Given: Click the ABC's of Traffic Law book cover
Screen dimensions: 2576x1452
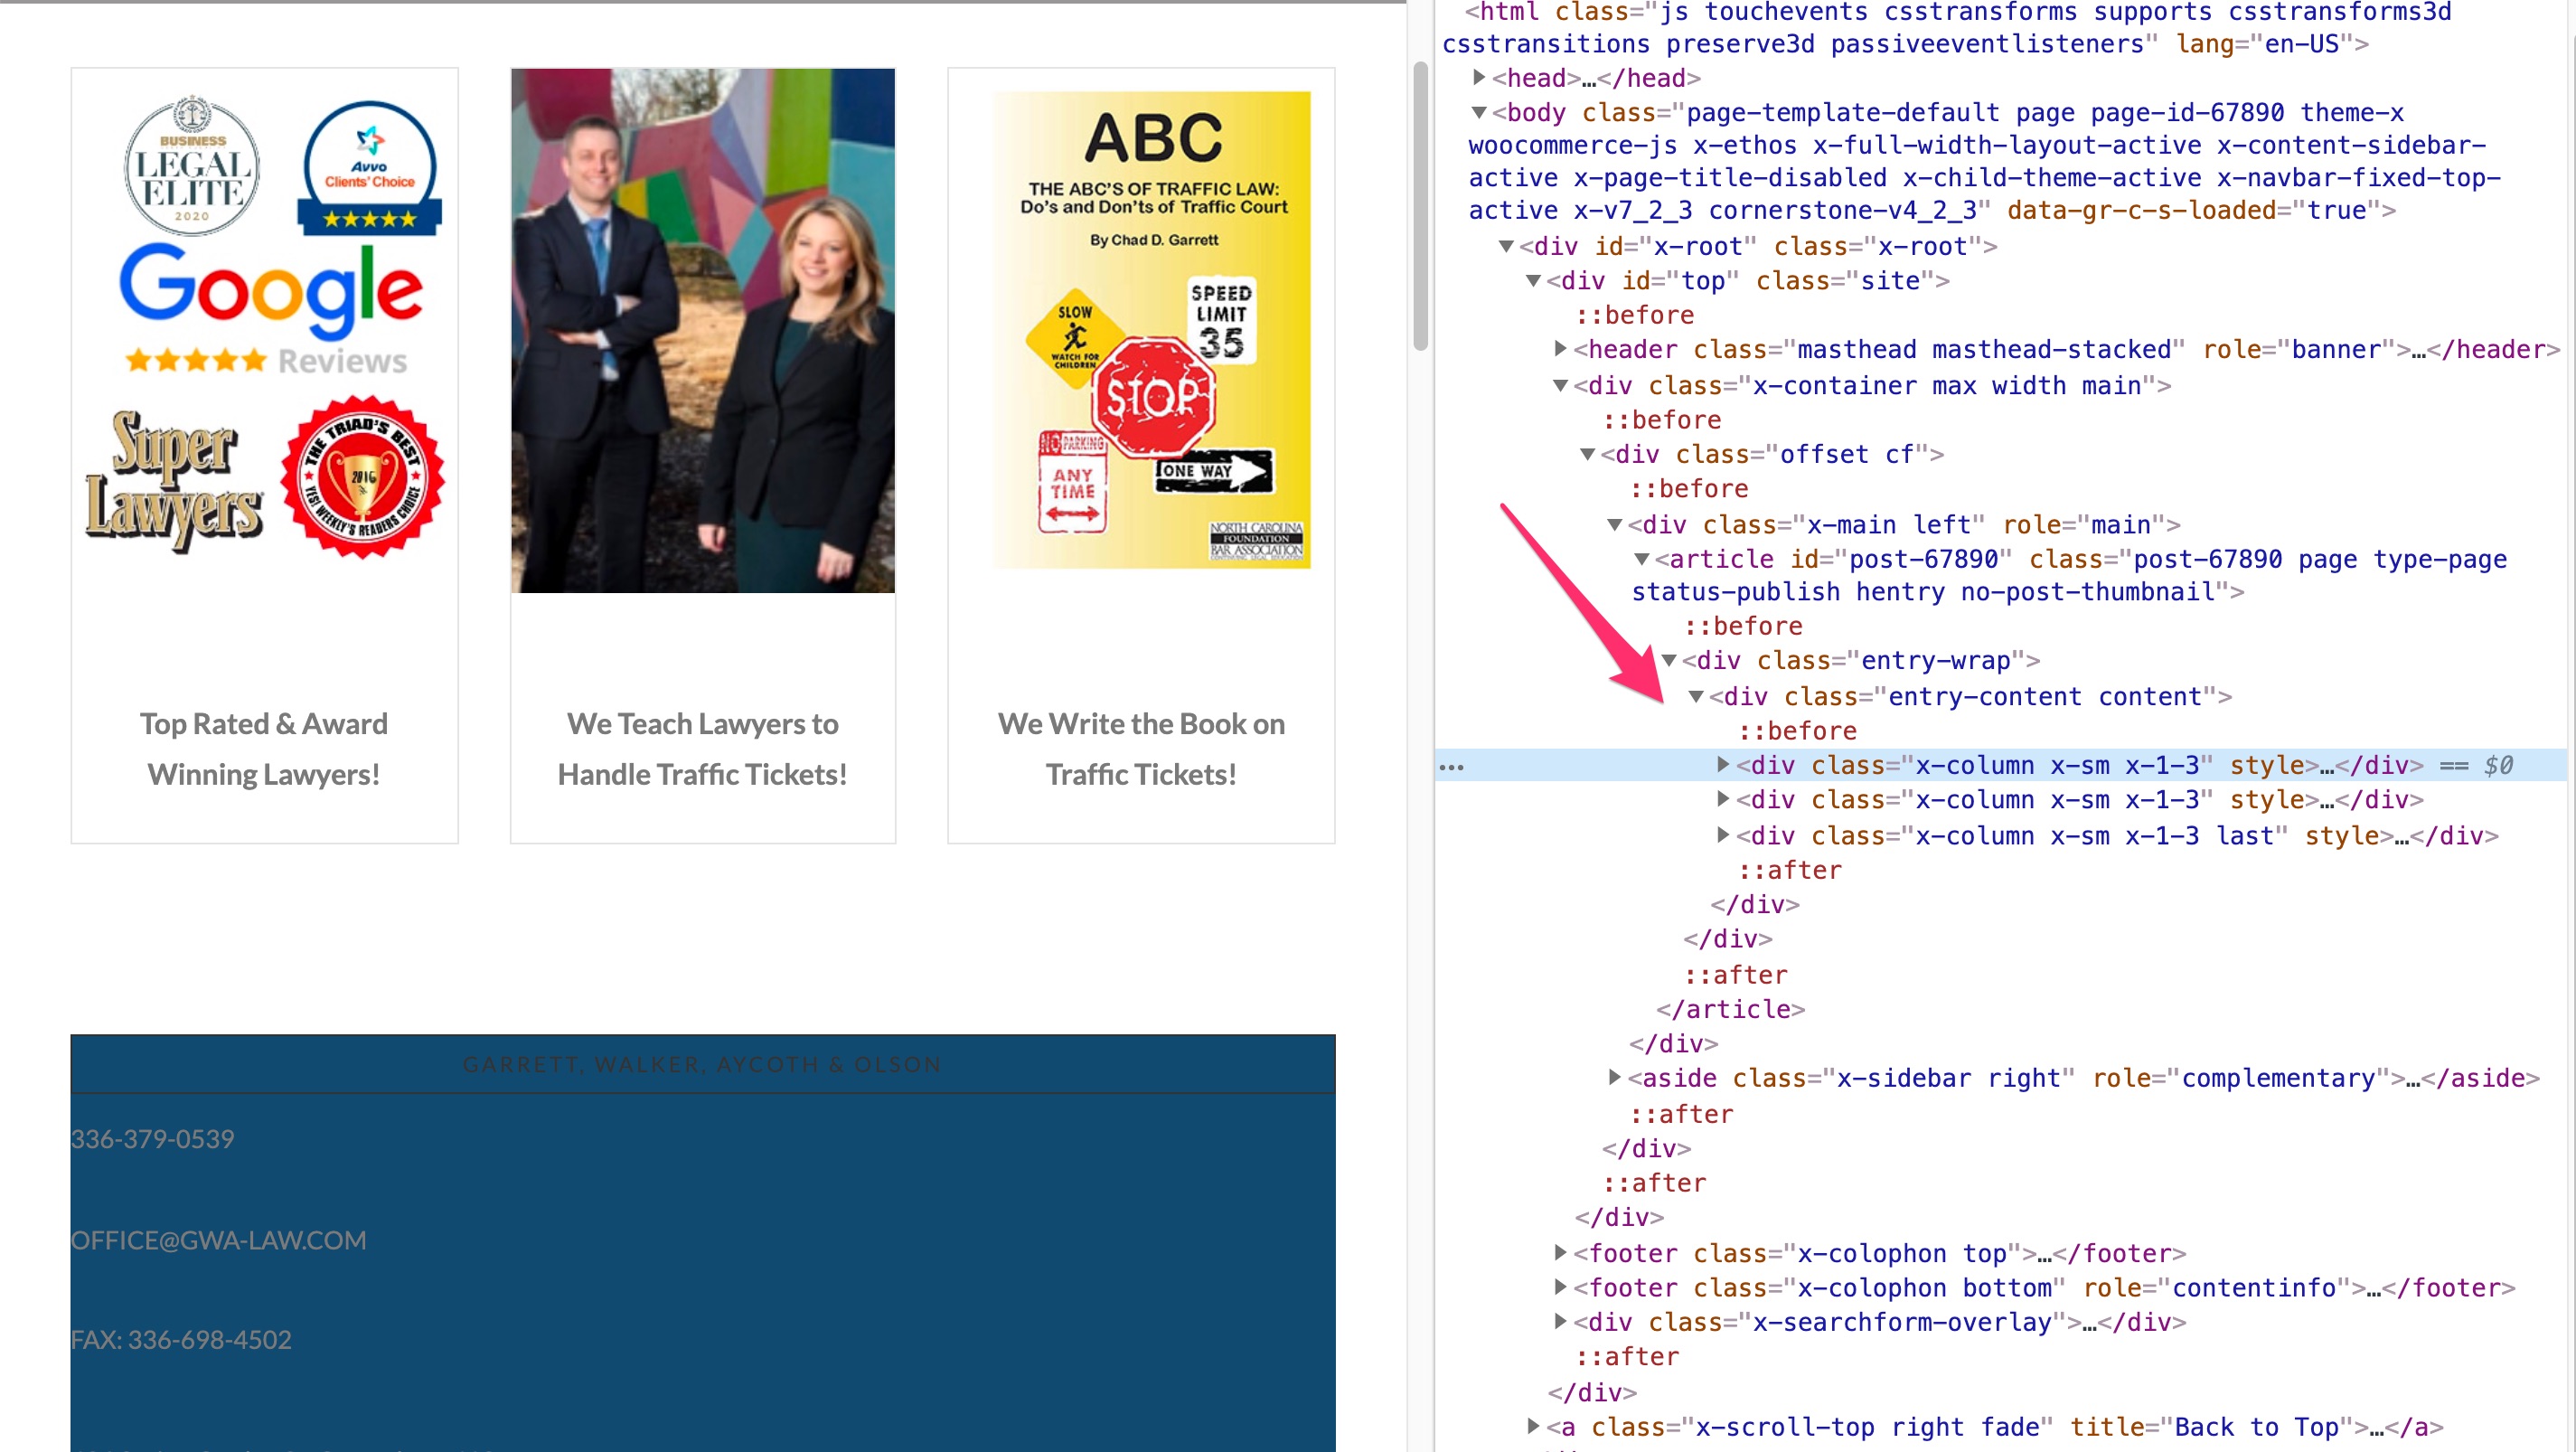Looking at the screenshot, I should (x=1152, y=330).
